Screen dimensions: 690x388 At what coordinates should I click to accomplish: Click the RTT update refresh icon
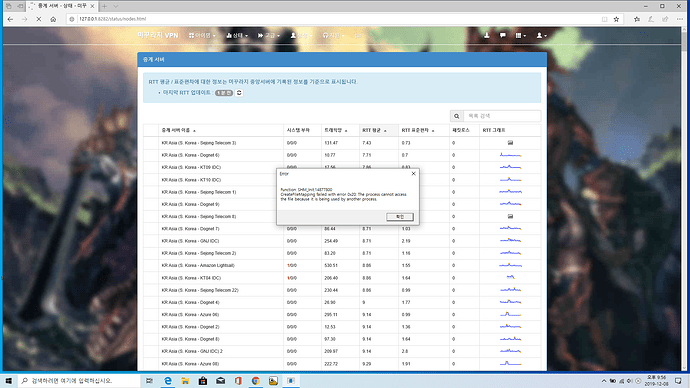[239, 93]
